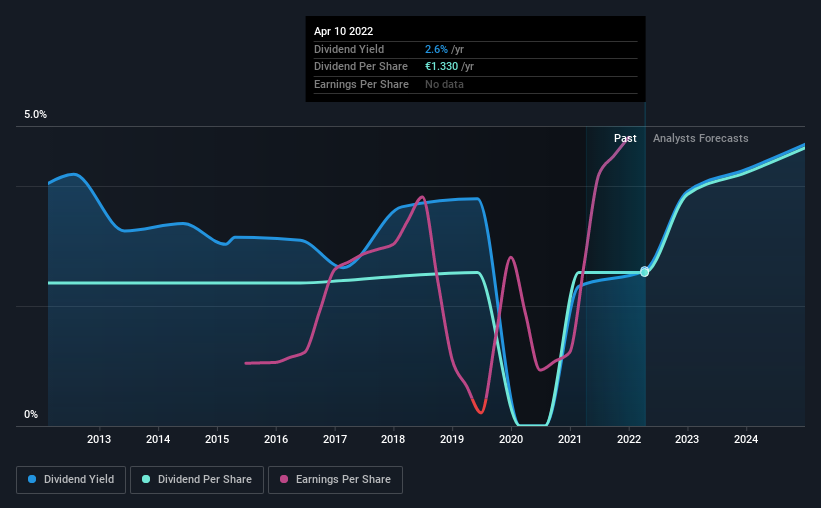This screenshot has height=508, width=821.
Task: Click the highlighted data point marker at Apr 2022
Action: (x=645, y=272)
